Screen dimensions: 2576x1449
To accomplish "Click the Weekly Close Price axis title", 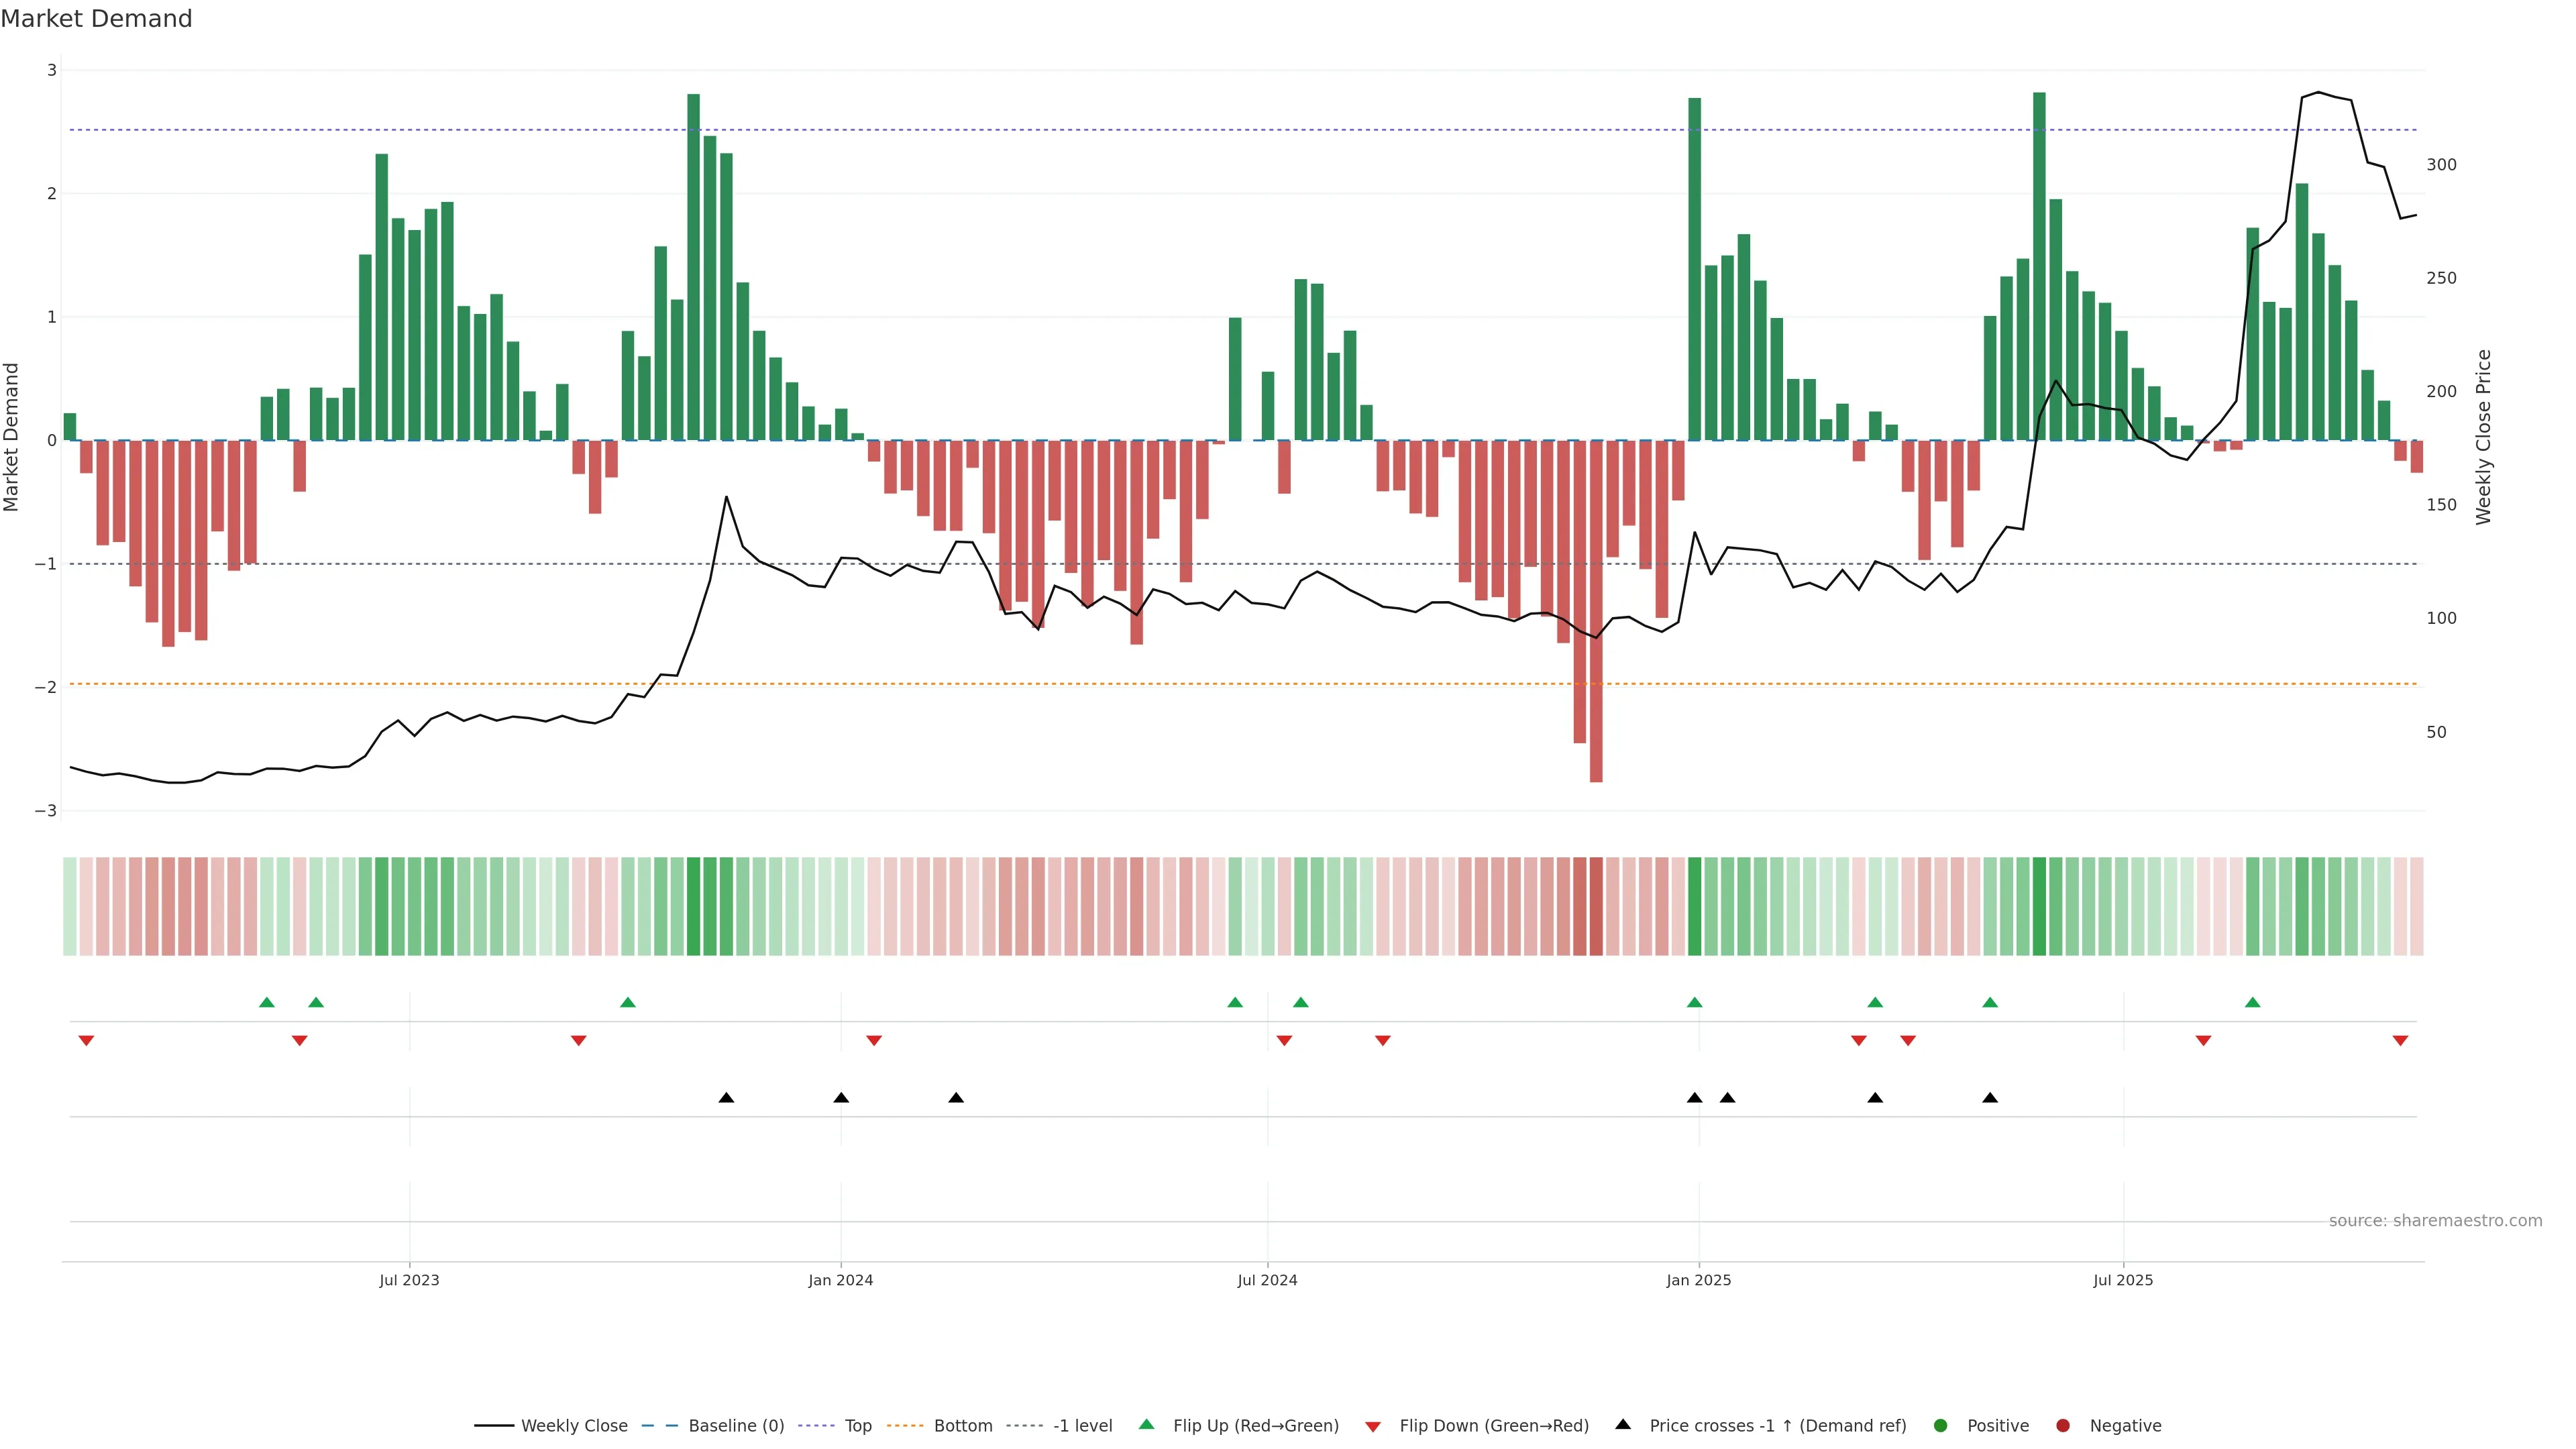I will [x=2484, y=437].
